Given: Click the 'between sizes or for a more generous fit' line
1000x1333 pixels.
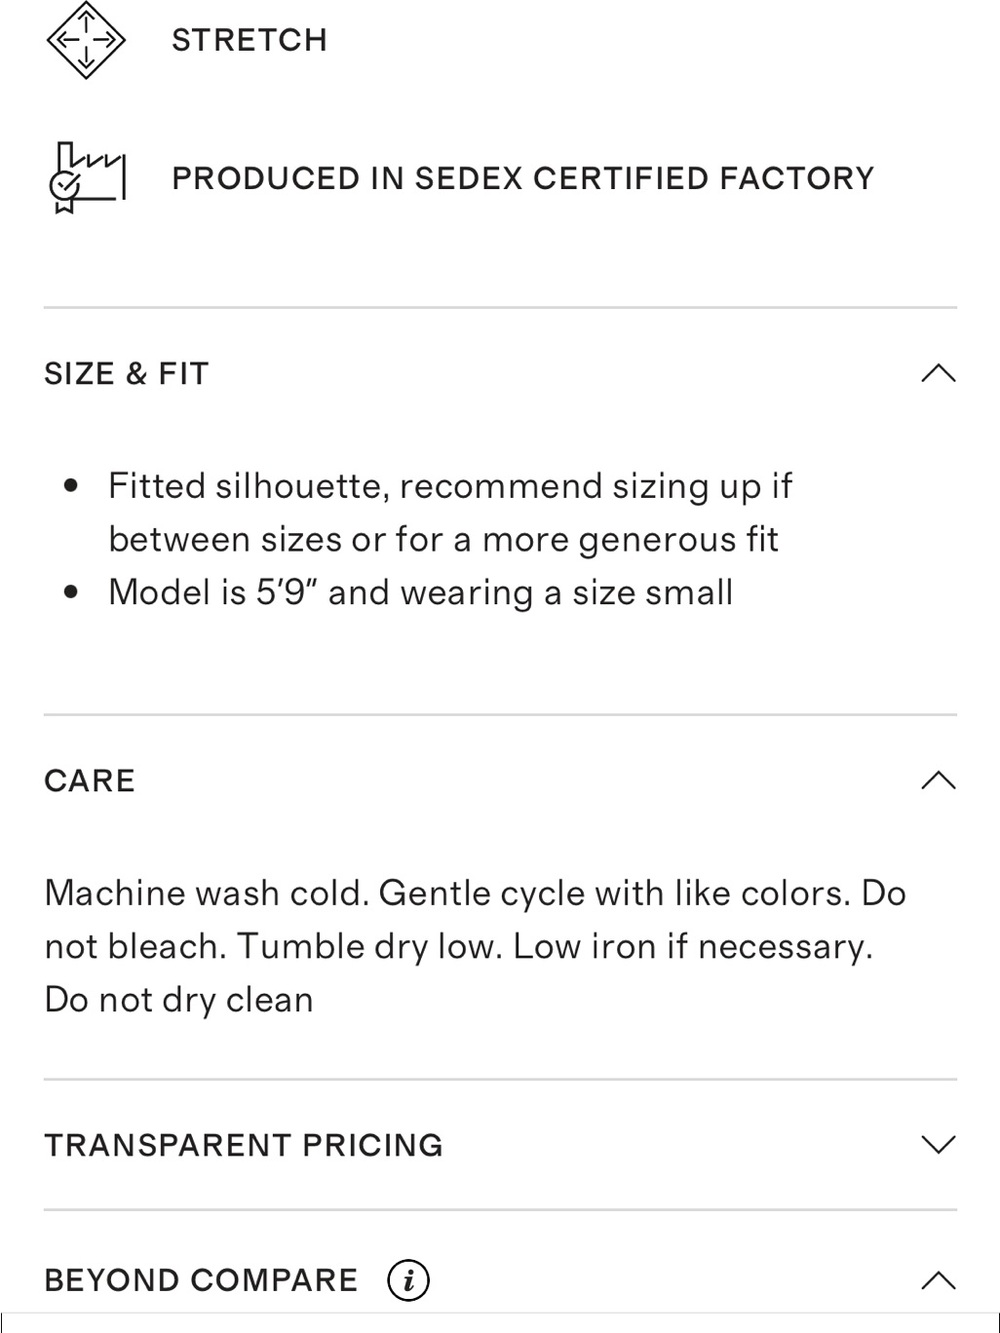Looking at the screenshot, I should pos(443,539).
